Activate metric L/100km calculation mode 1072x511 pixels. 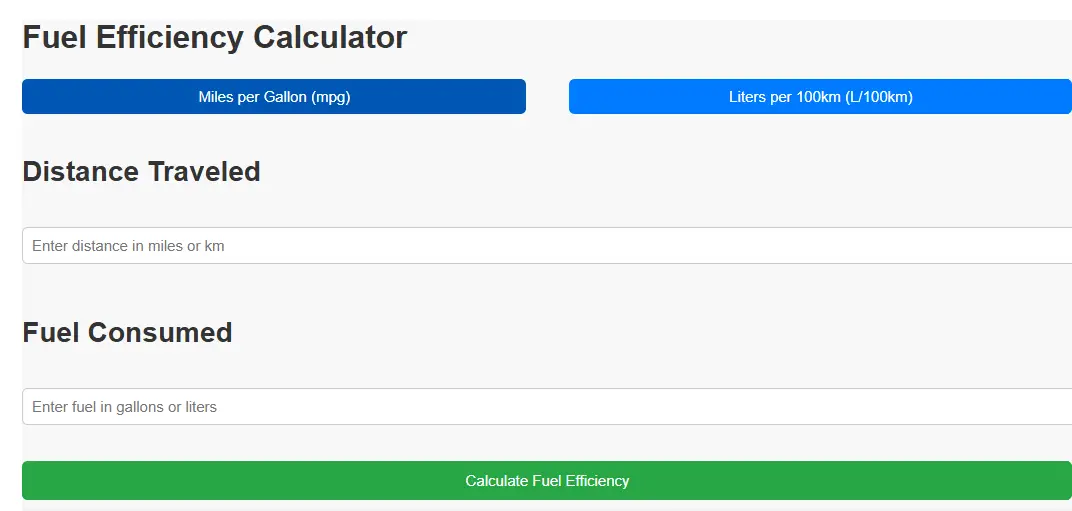(x=820, y=97)
